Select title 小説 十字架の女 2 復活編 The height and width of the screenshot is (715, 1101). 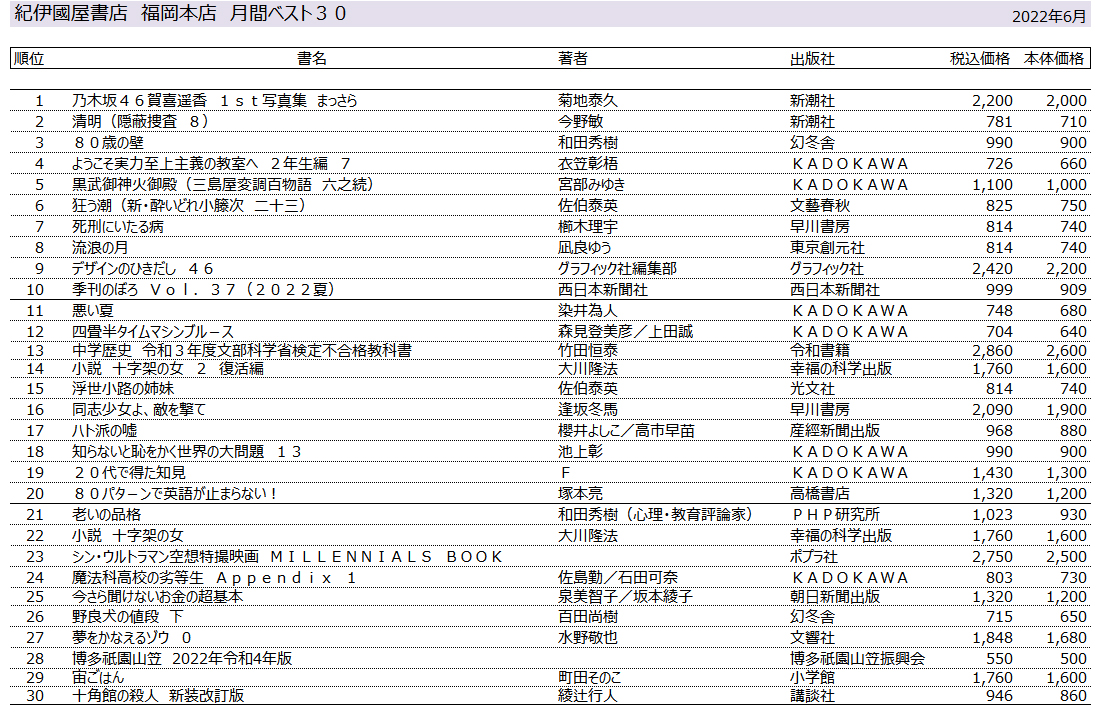[168, 368]
